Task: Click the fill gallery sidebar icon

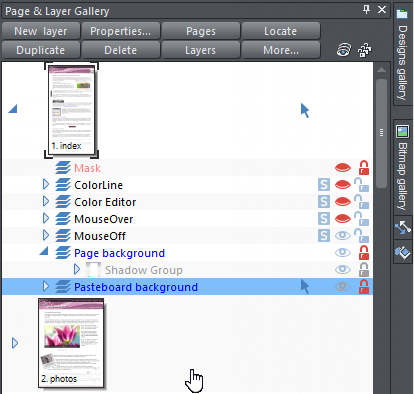Action: (403, 252)
